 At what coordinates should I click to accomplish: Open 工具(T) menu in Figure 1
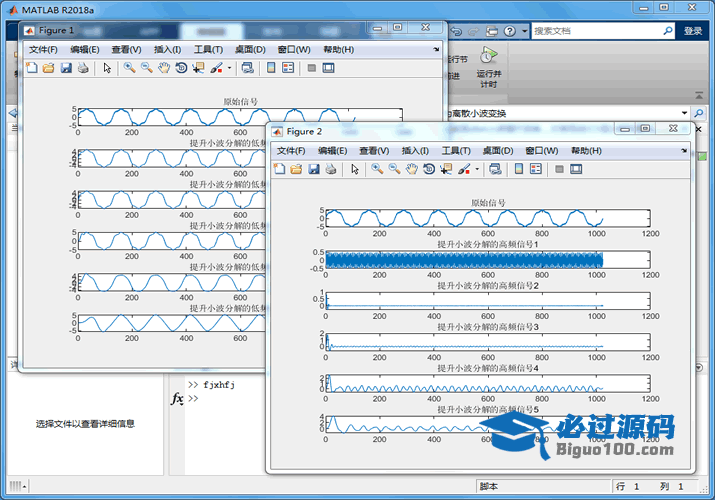coord(208,49)
